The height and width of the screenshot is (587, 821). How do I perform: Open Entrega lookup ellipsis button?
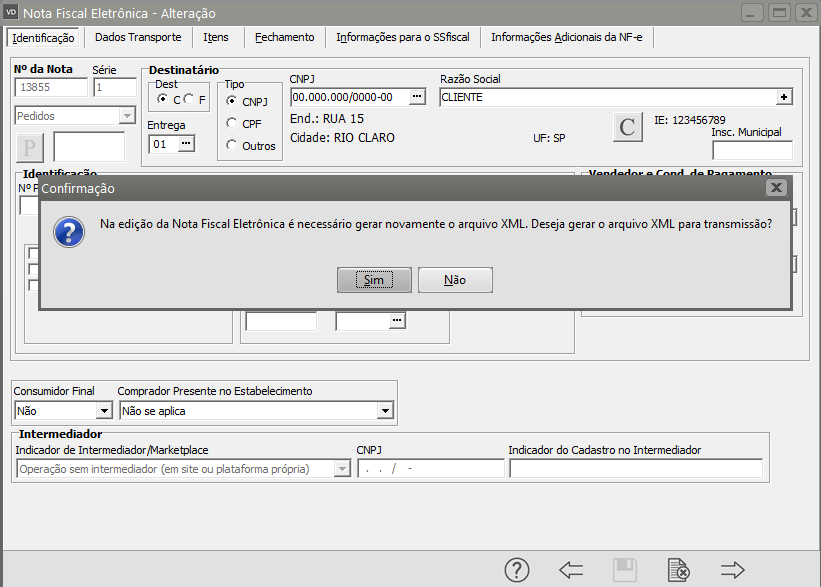[x=185, y=144]
